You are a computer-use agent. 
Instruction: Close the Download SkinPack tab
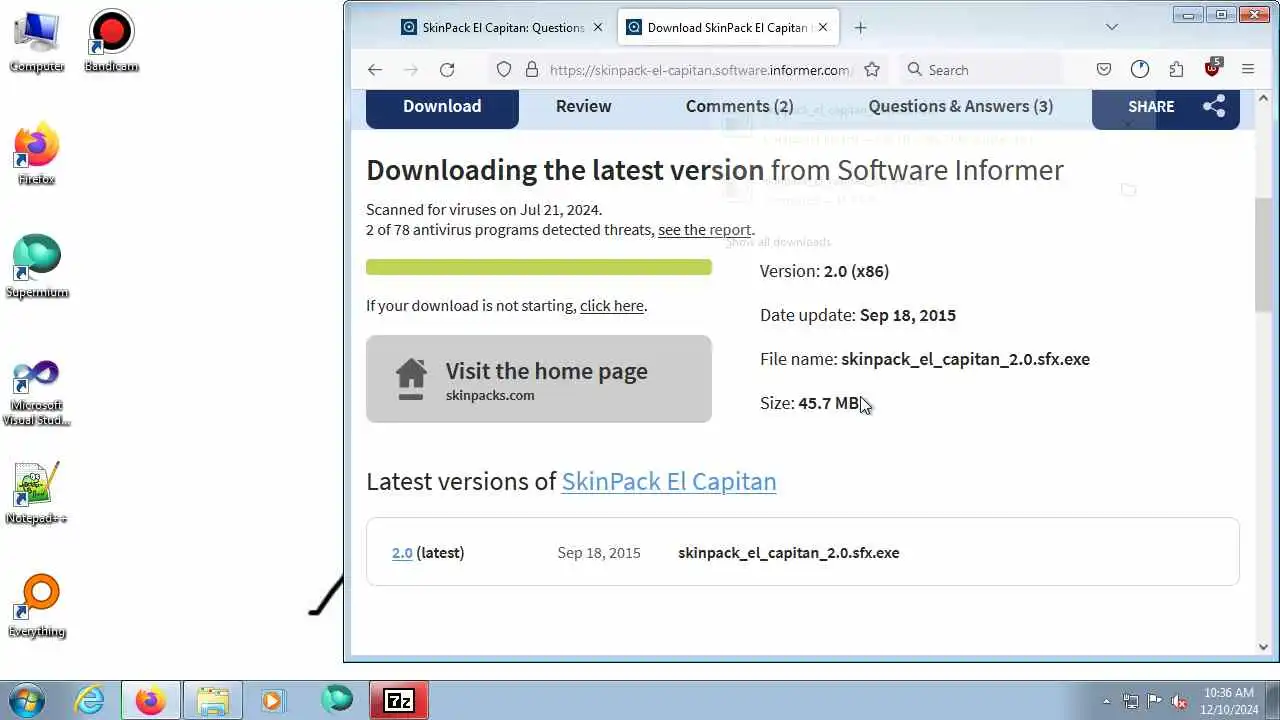tap(823, 27)
